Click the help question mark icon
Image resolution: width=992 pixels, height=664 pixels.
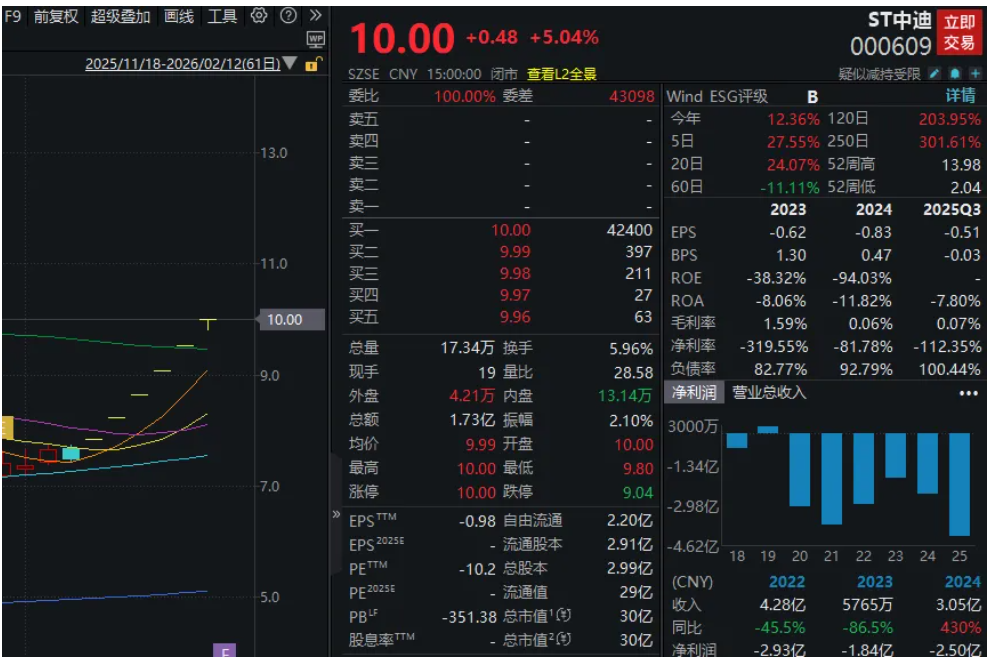[x=288, y=16]
